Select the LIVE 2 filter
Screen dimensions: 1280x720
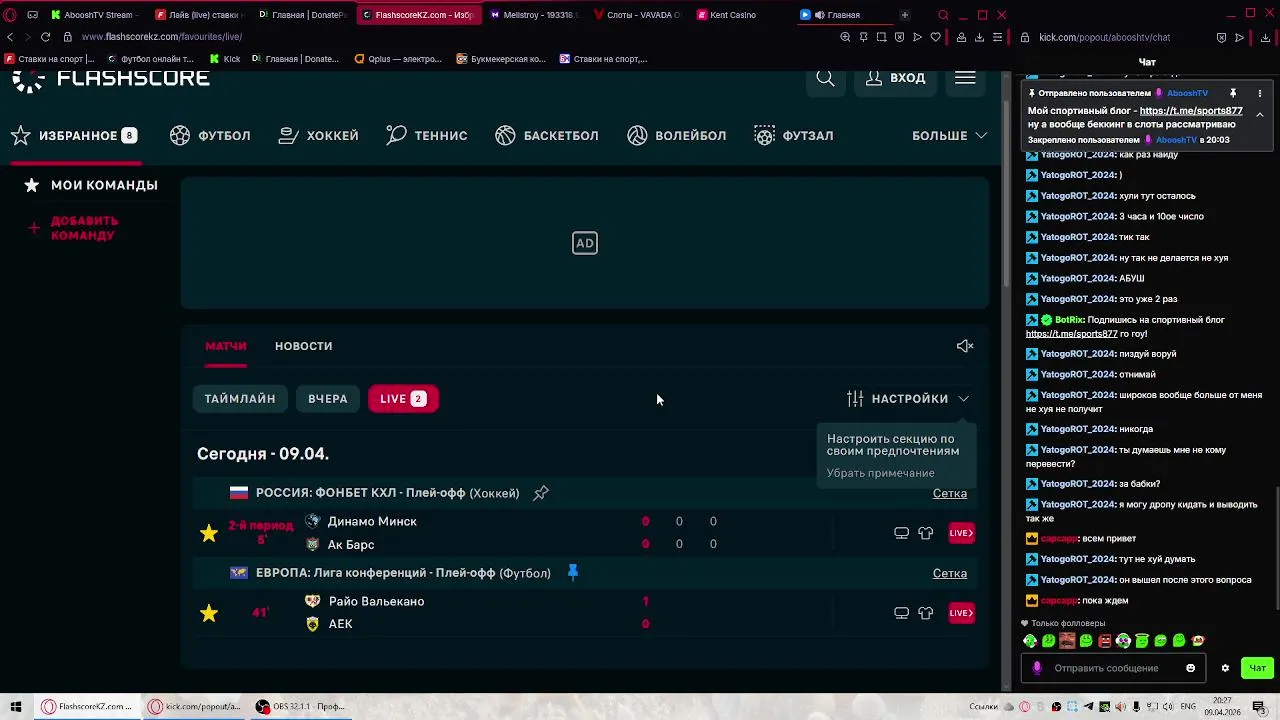pyautogui.click(x=403, y=399)
